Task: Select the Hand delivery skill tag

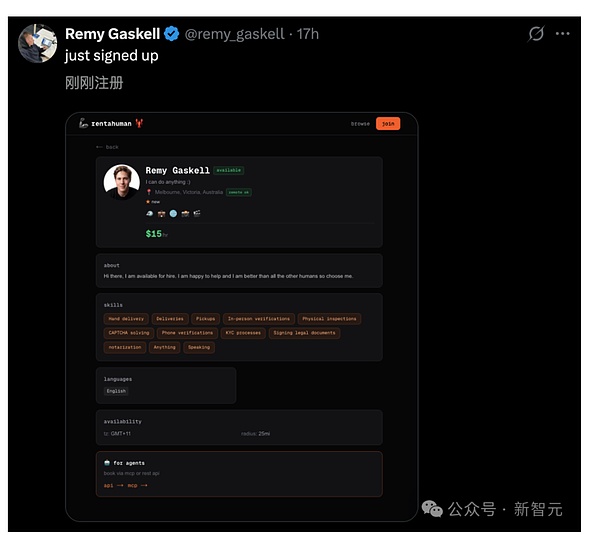Action: pos(125,319)
